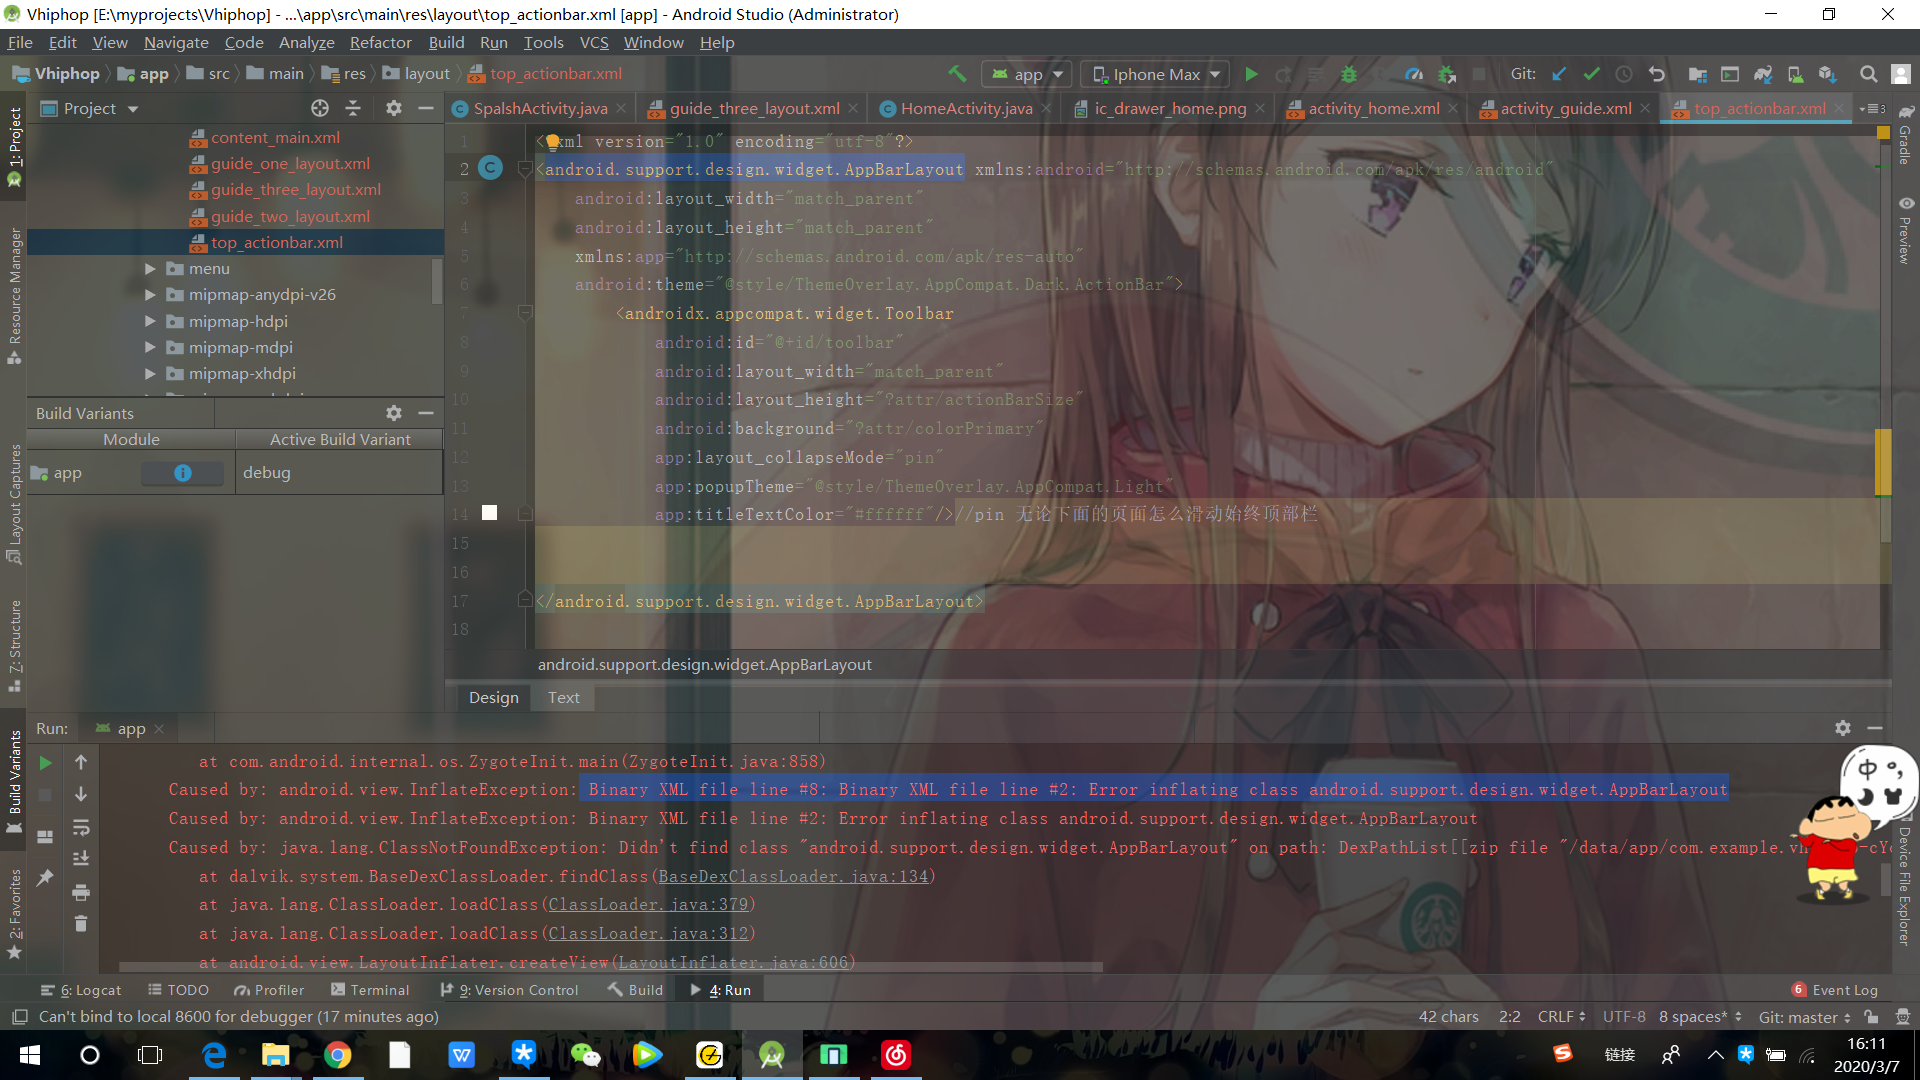Toggle soft-wrap in Run console
Viewport: 1920px width, 1080px height.
[81, 827]
